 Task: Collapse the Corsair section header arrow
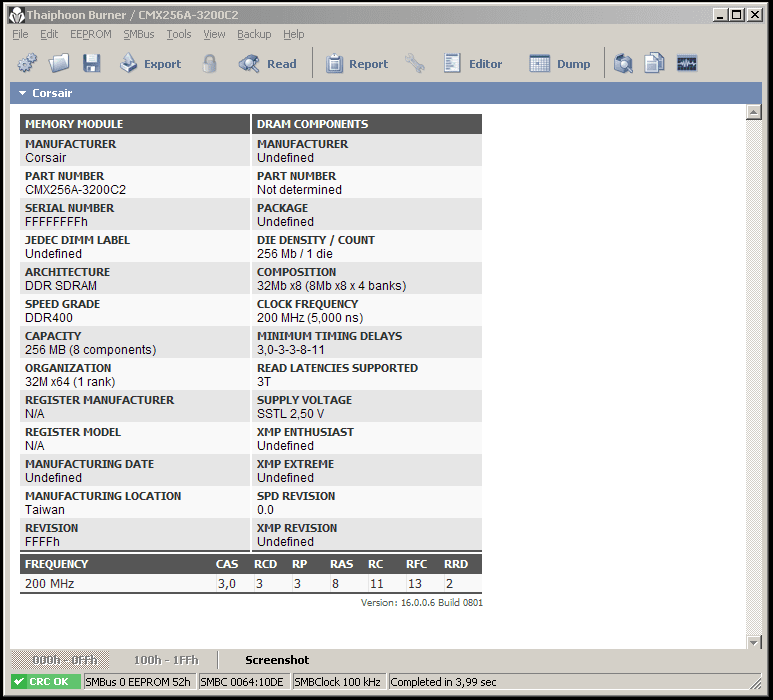point(22,93)
